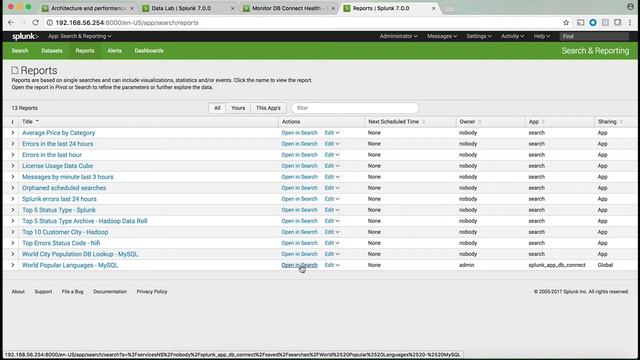The height and width of the screenshot is (360, 640).
Task: Go to the Datasets nav tab
Action: tap(52, 51)
